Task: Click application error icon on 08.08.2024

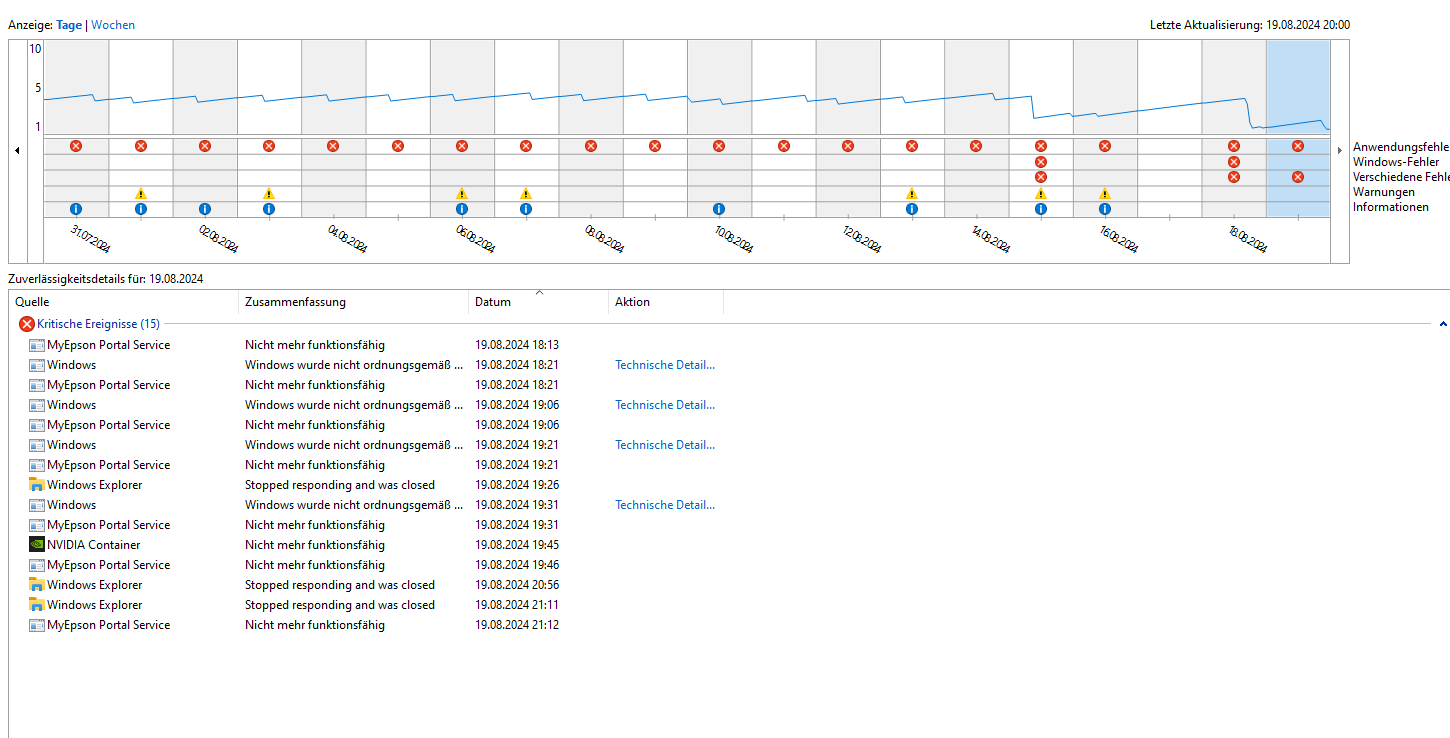Action: pos(591,146)
